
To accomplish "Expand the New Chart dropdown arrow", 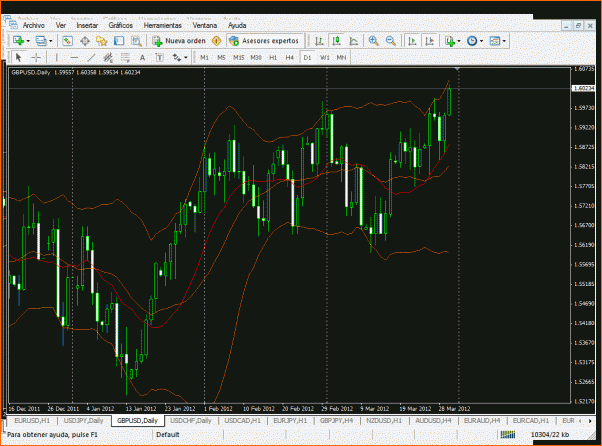I will point(28,41).
